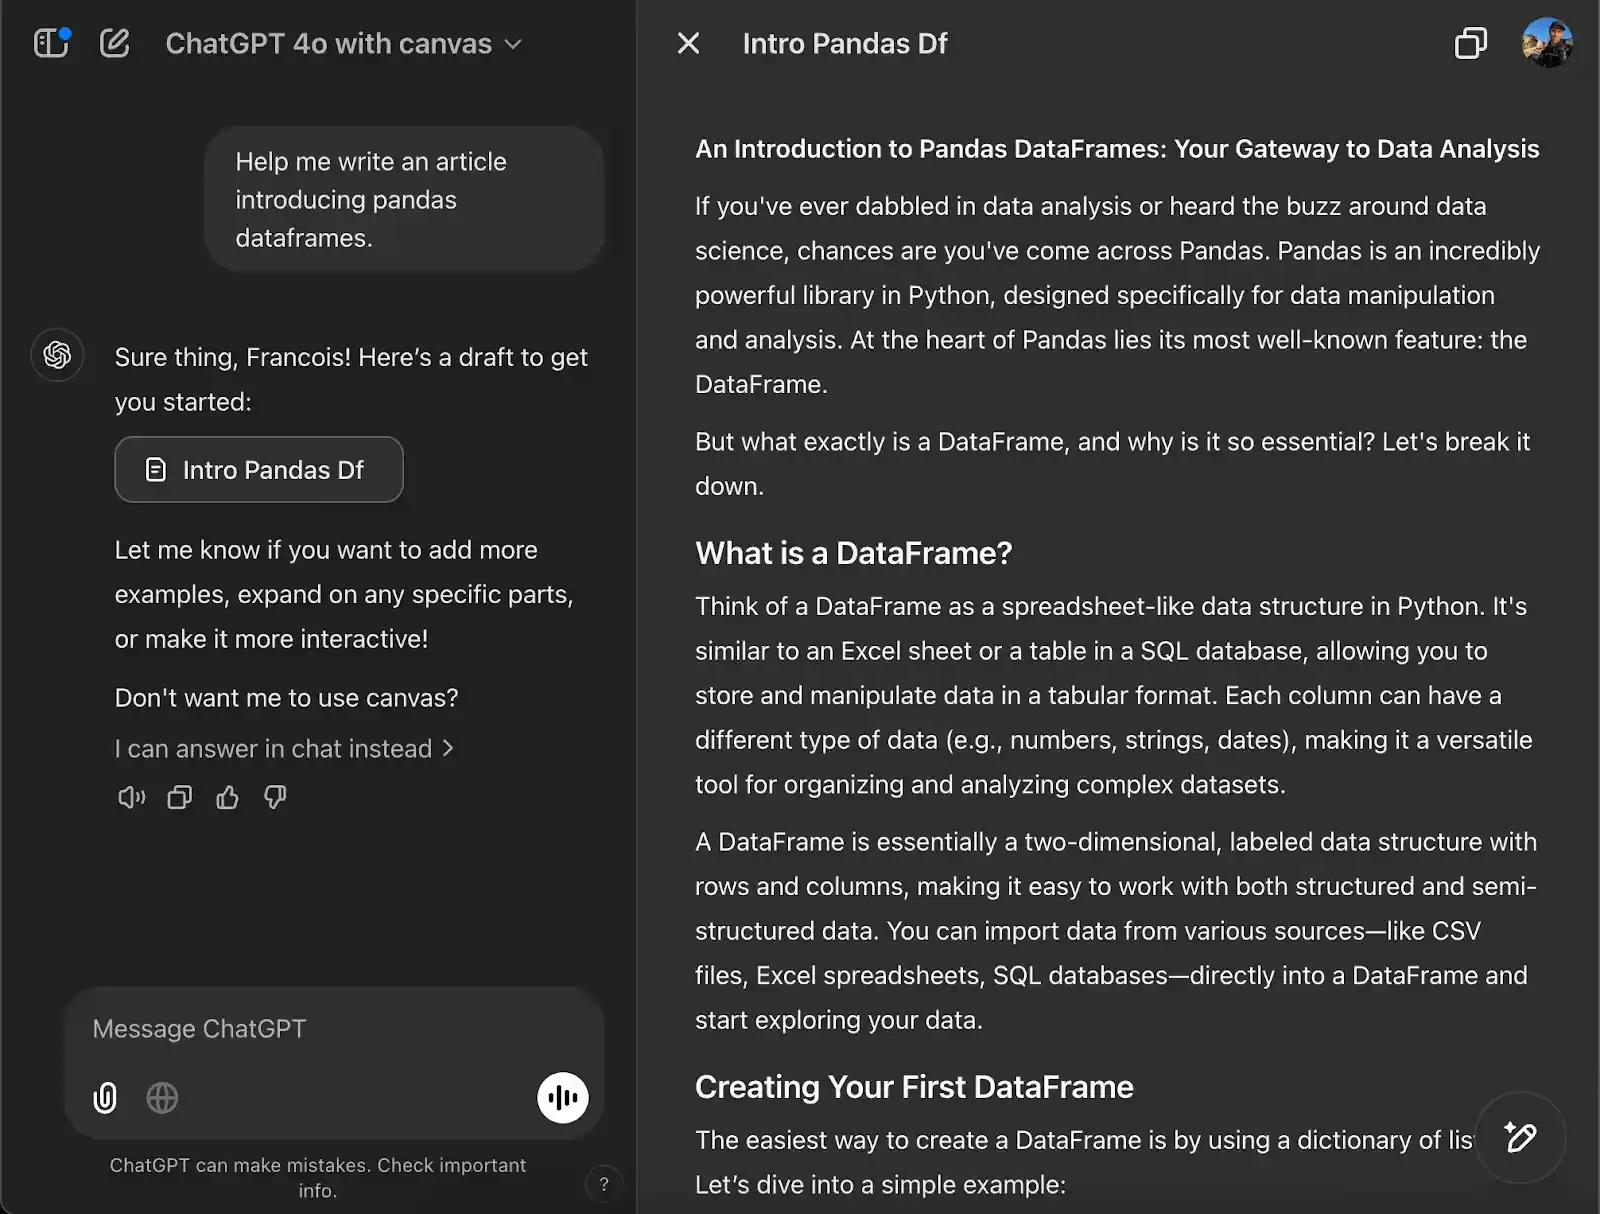
Task: Open the ChatGPT 4o with canvas model dropdown
Action: [343, 44]
